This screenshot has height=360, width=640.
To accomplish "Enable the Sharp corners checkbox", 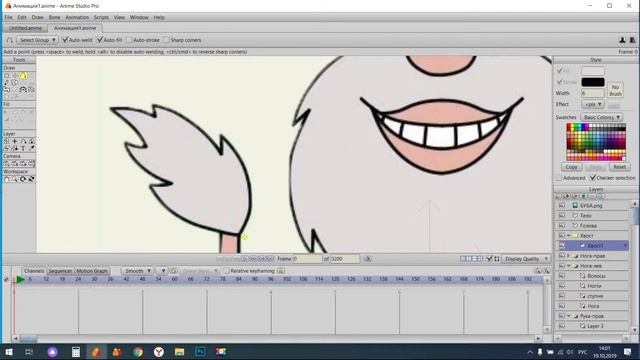I will click(x=167, y=40).
